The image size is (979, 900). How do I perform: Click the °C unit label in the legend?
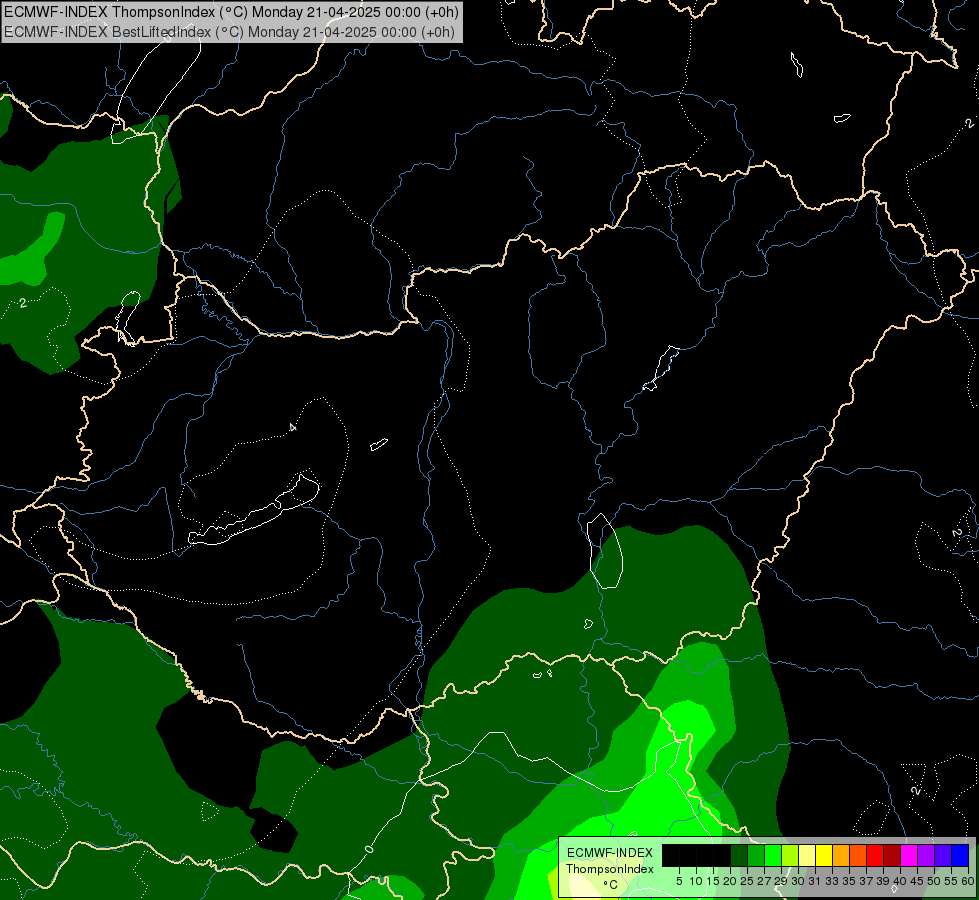tap(611, 885)
